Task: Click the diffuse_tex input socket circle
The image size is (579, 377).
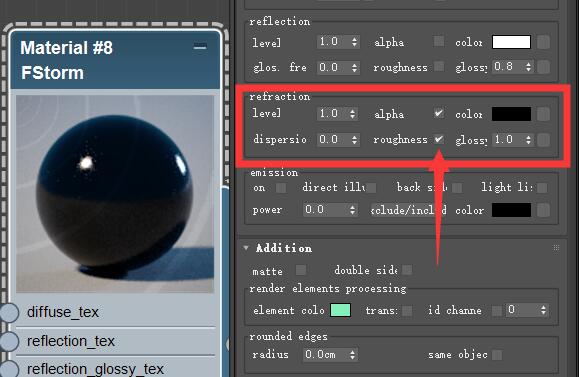Action: 9,312
